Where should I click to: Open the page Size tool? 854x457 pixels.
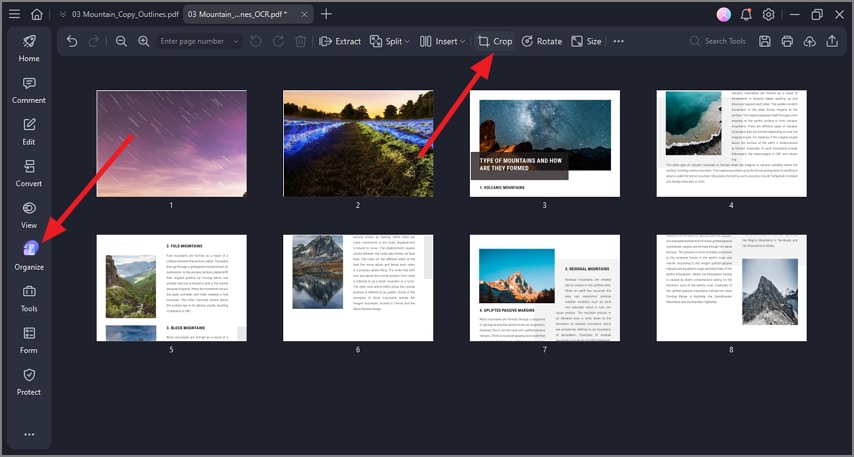click(586, 41)
